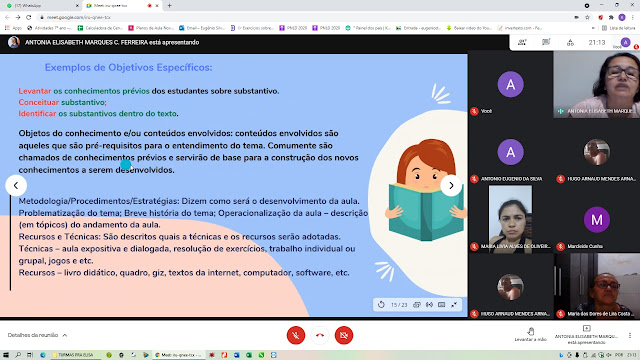Select Maria Livia Alves video tile
The height and width of the screenshot is (360, 640).
511,220
